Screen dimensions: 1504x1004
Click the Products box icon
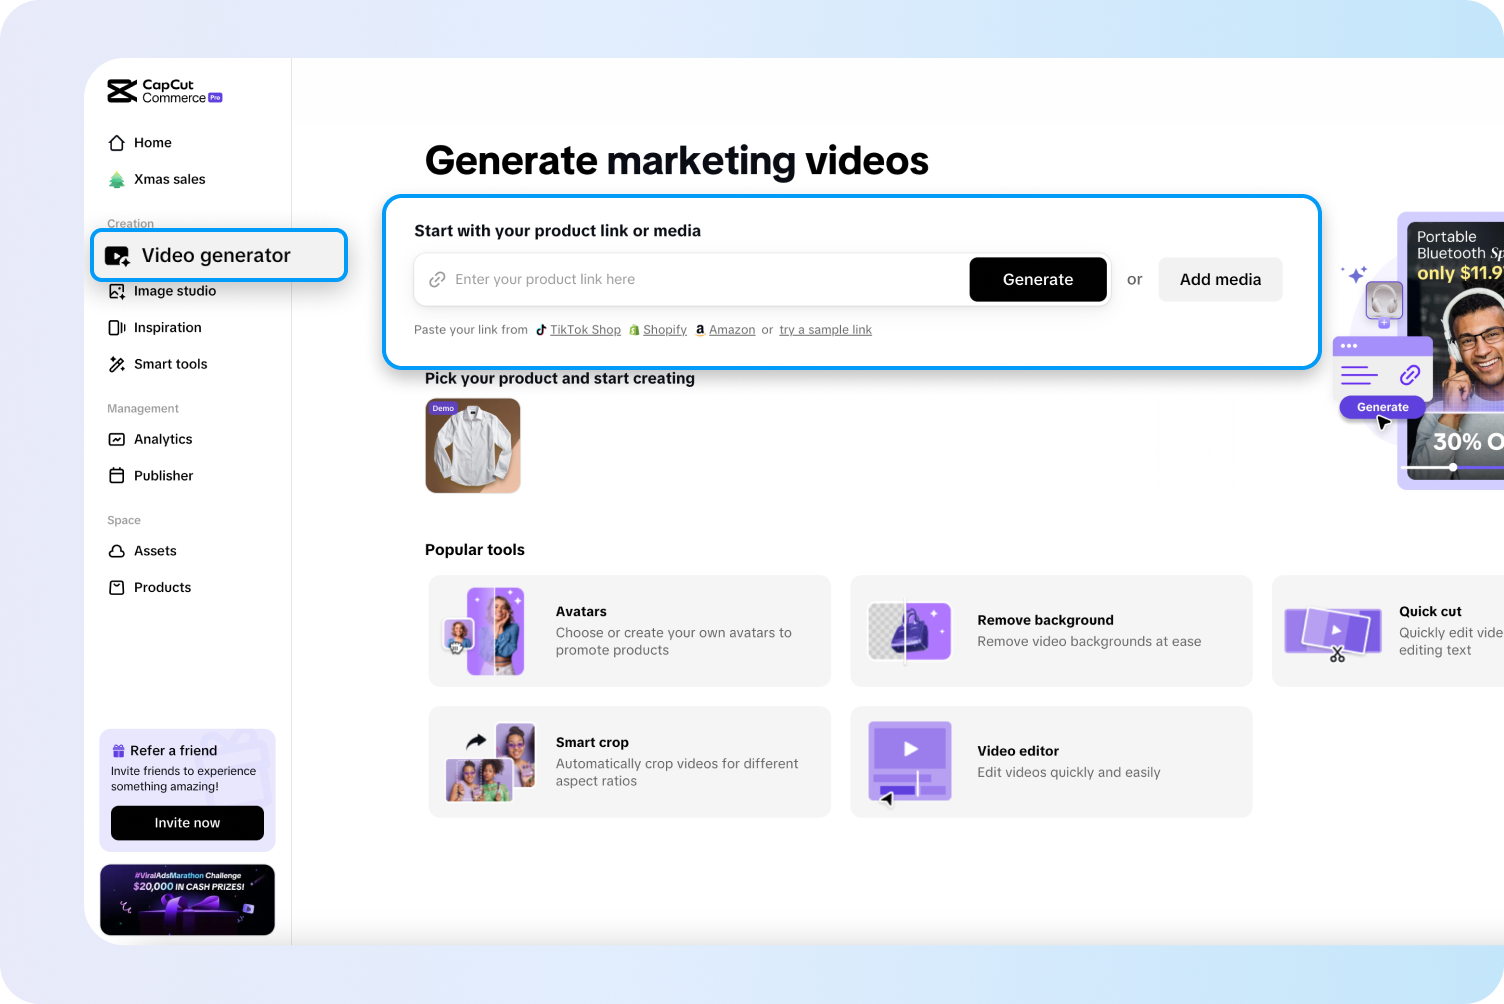coord(117,587)
